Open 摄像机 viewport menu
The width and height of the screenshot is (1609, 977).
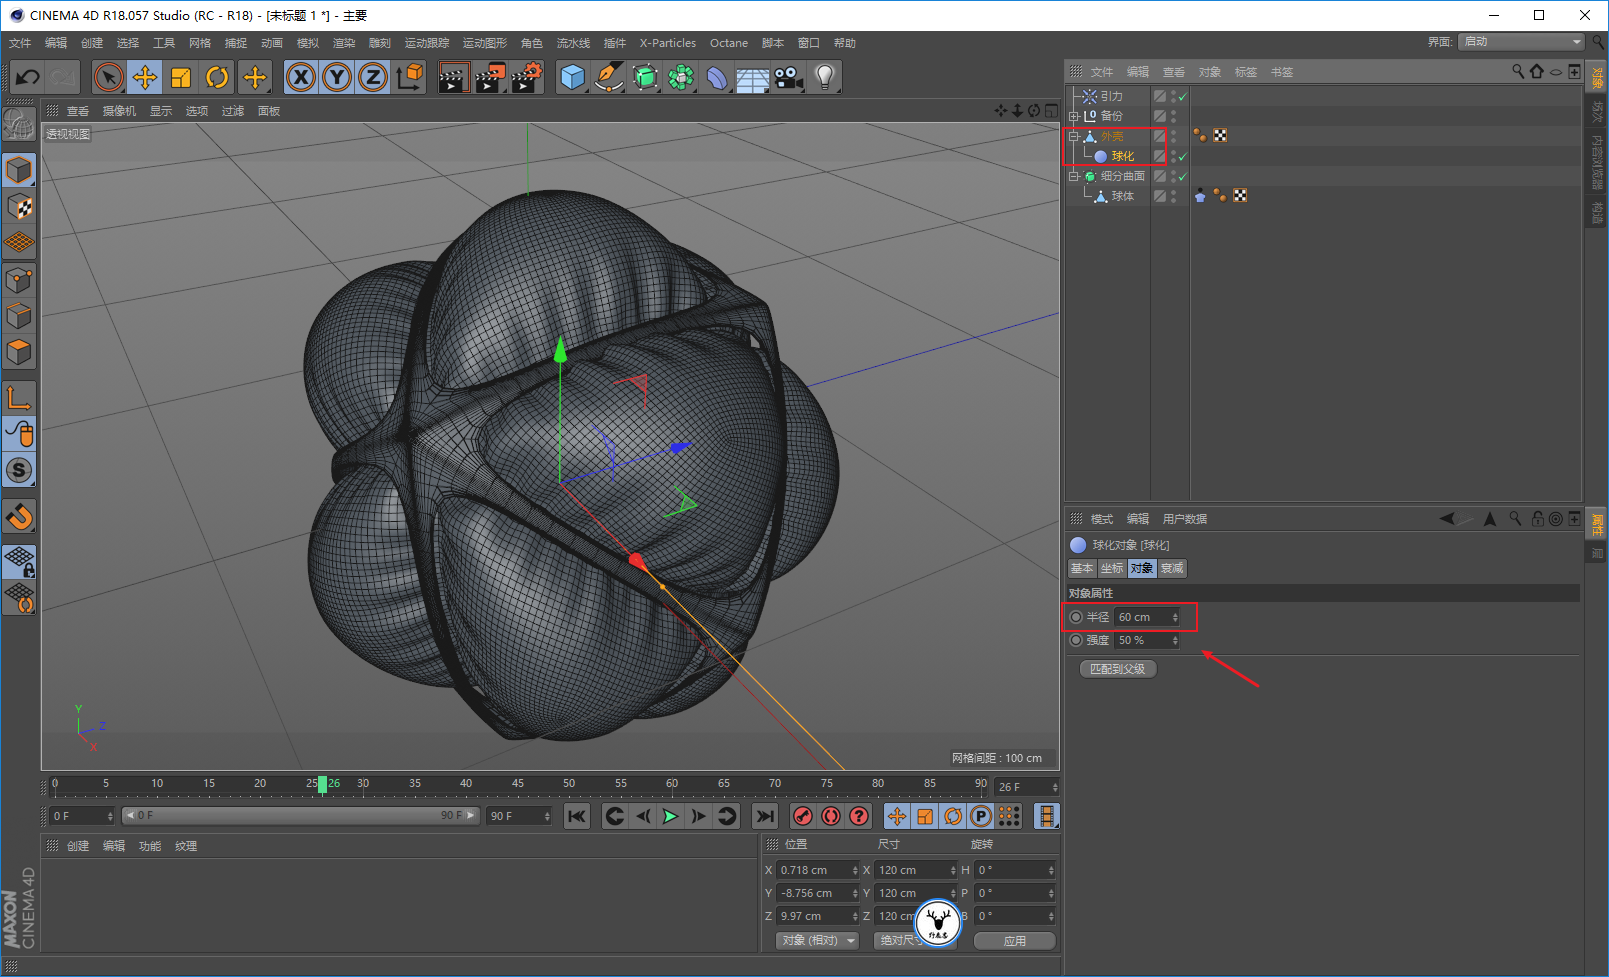click(x=119, y=111)
